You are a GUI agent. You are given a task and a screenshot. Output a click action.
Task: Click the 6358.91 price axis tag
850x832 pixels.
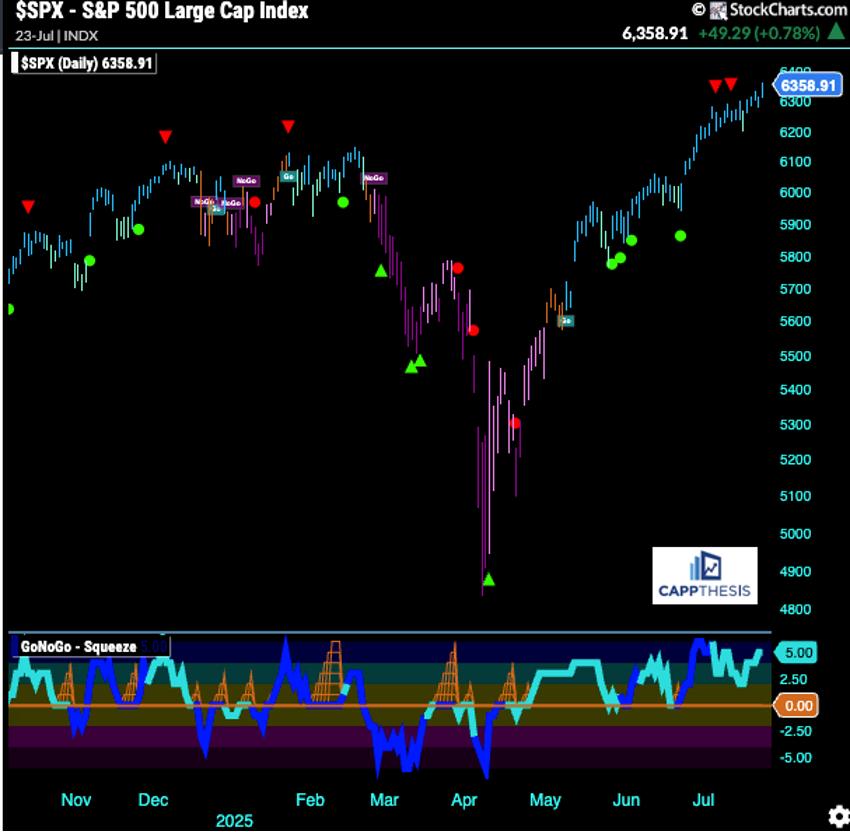(x=808, y=85)
